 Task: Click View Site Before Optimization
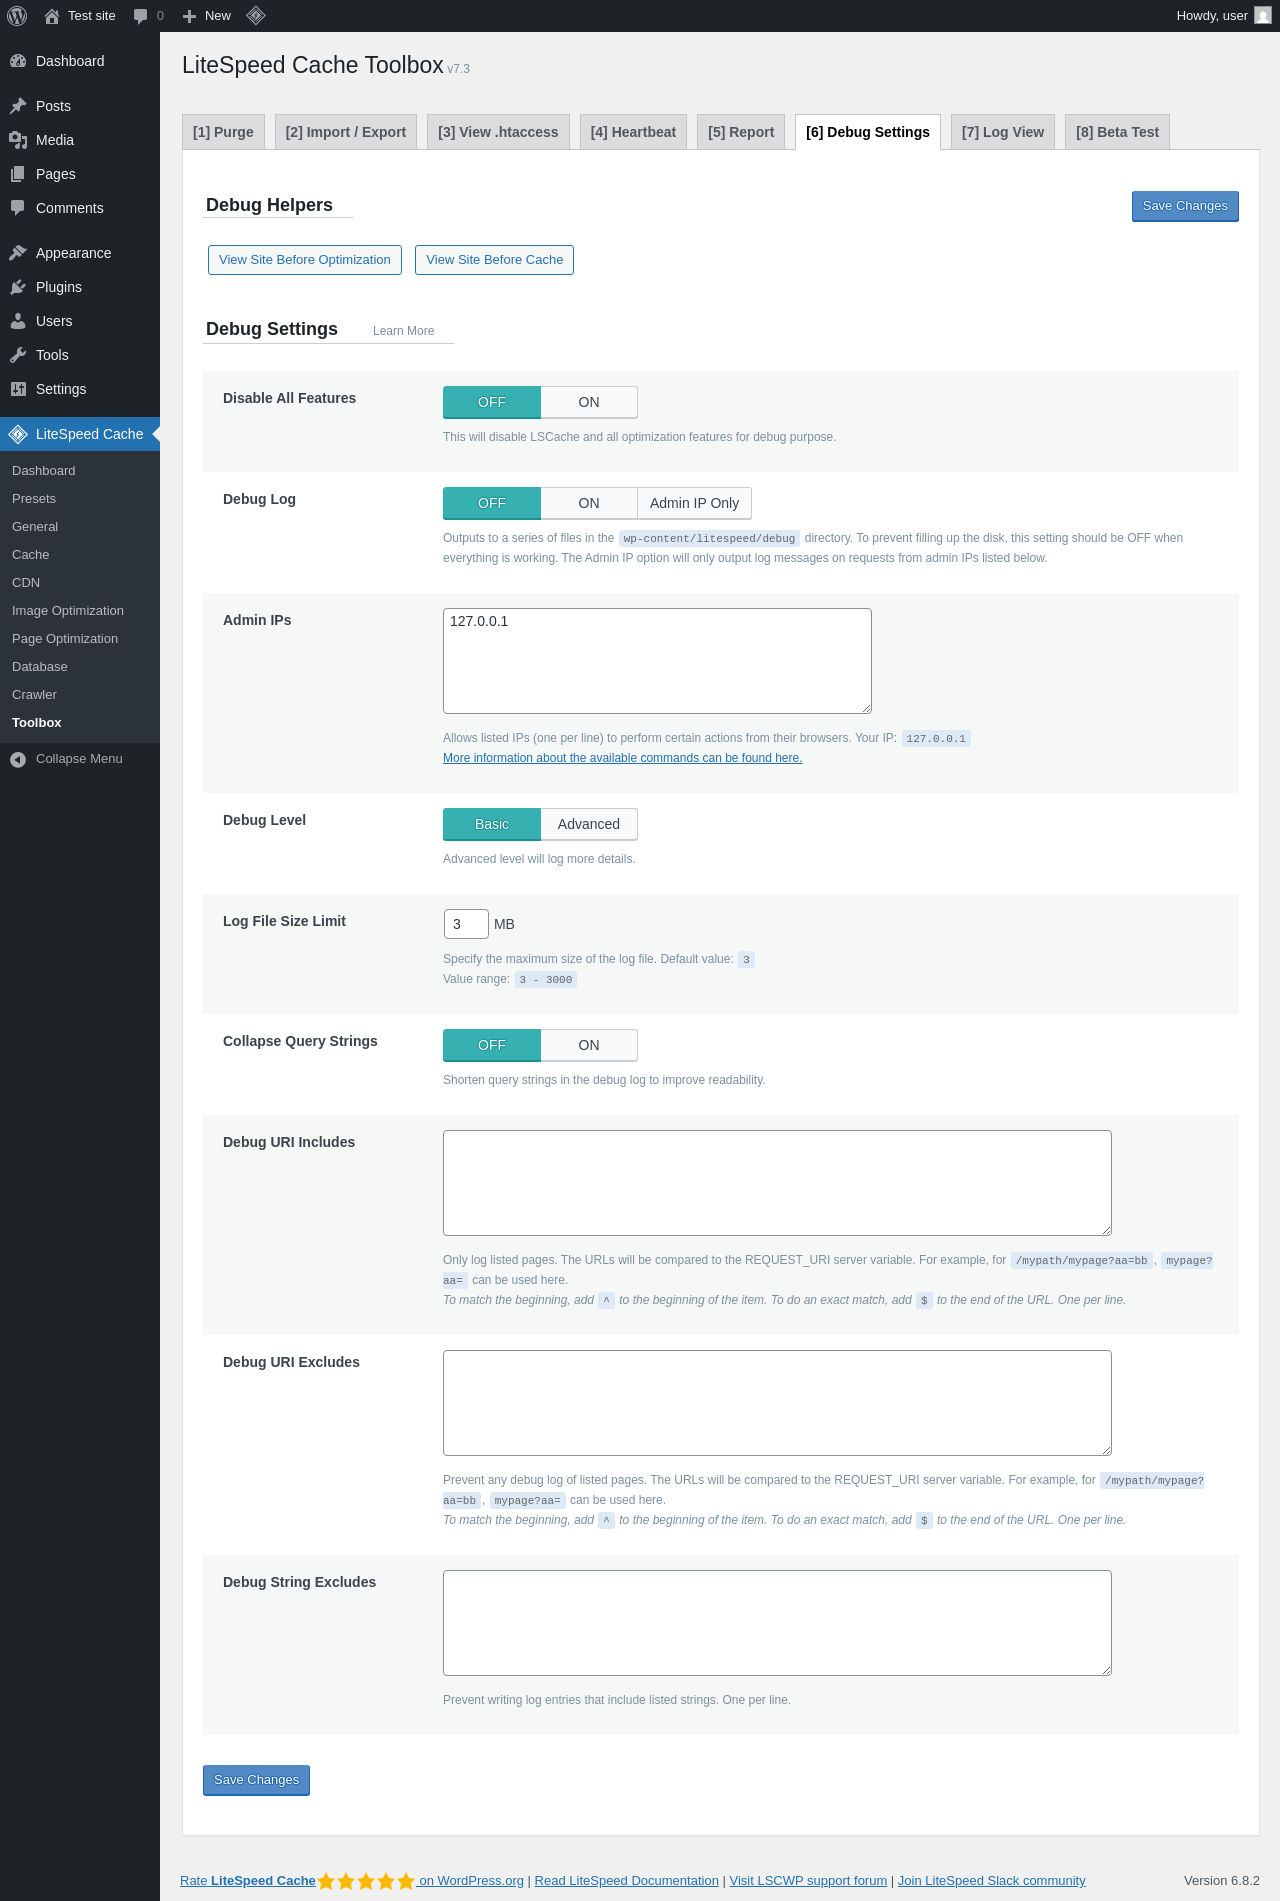pos(305,260)
